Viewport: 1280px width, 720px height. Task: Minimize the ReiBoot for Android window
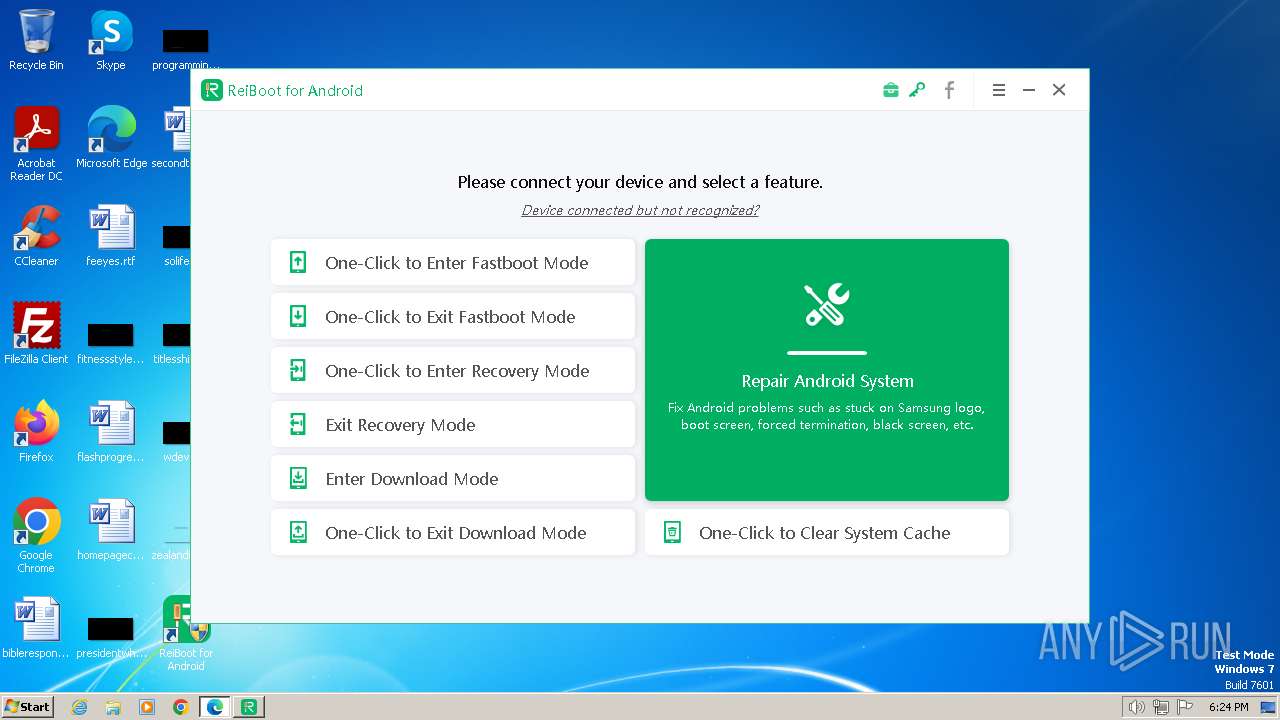click(x=1028, y=90)
